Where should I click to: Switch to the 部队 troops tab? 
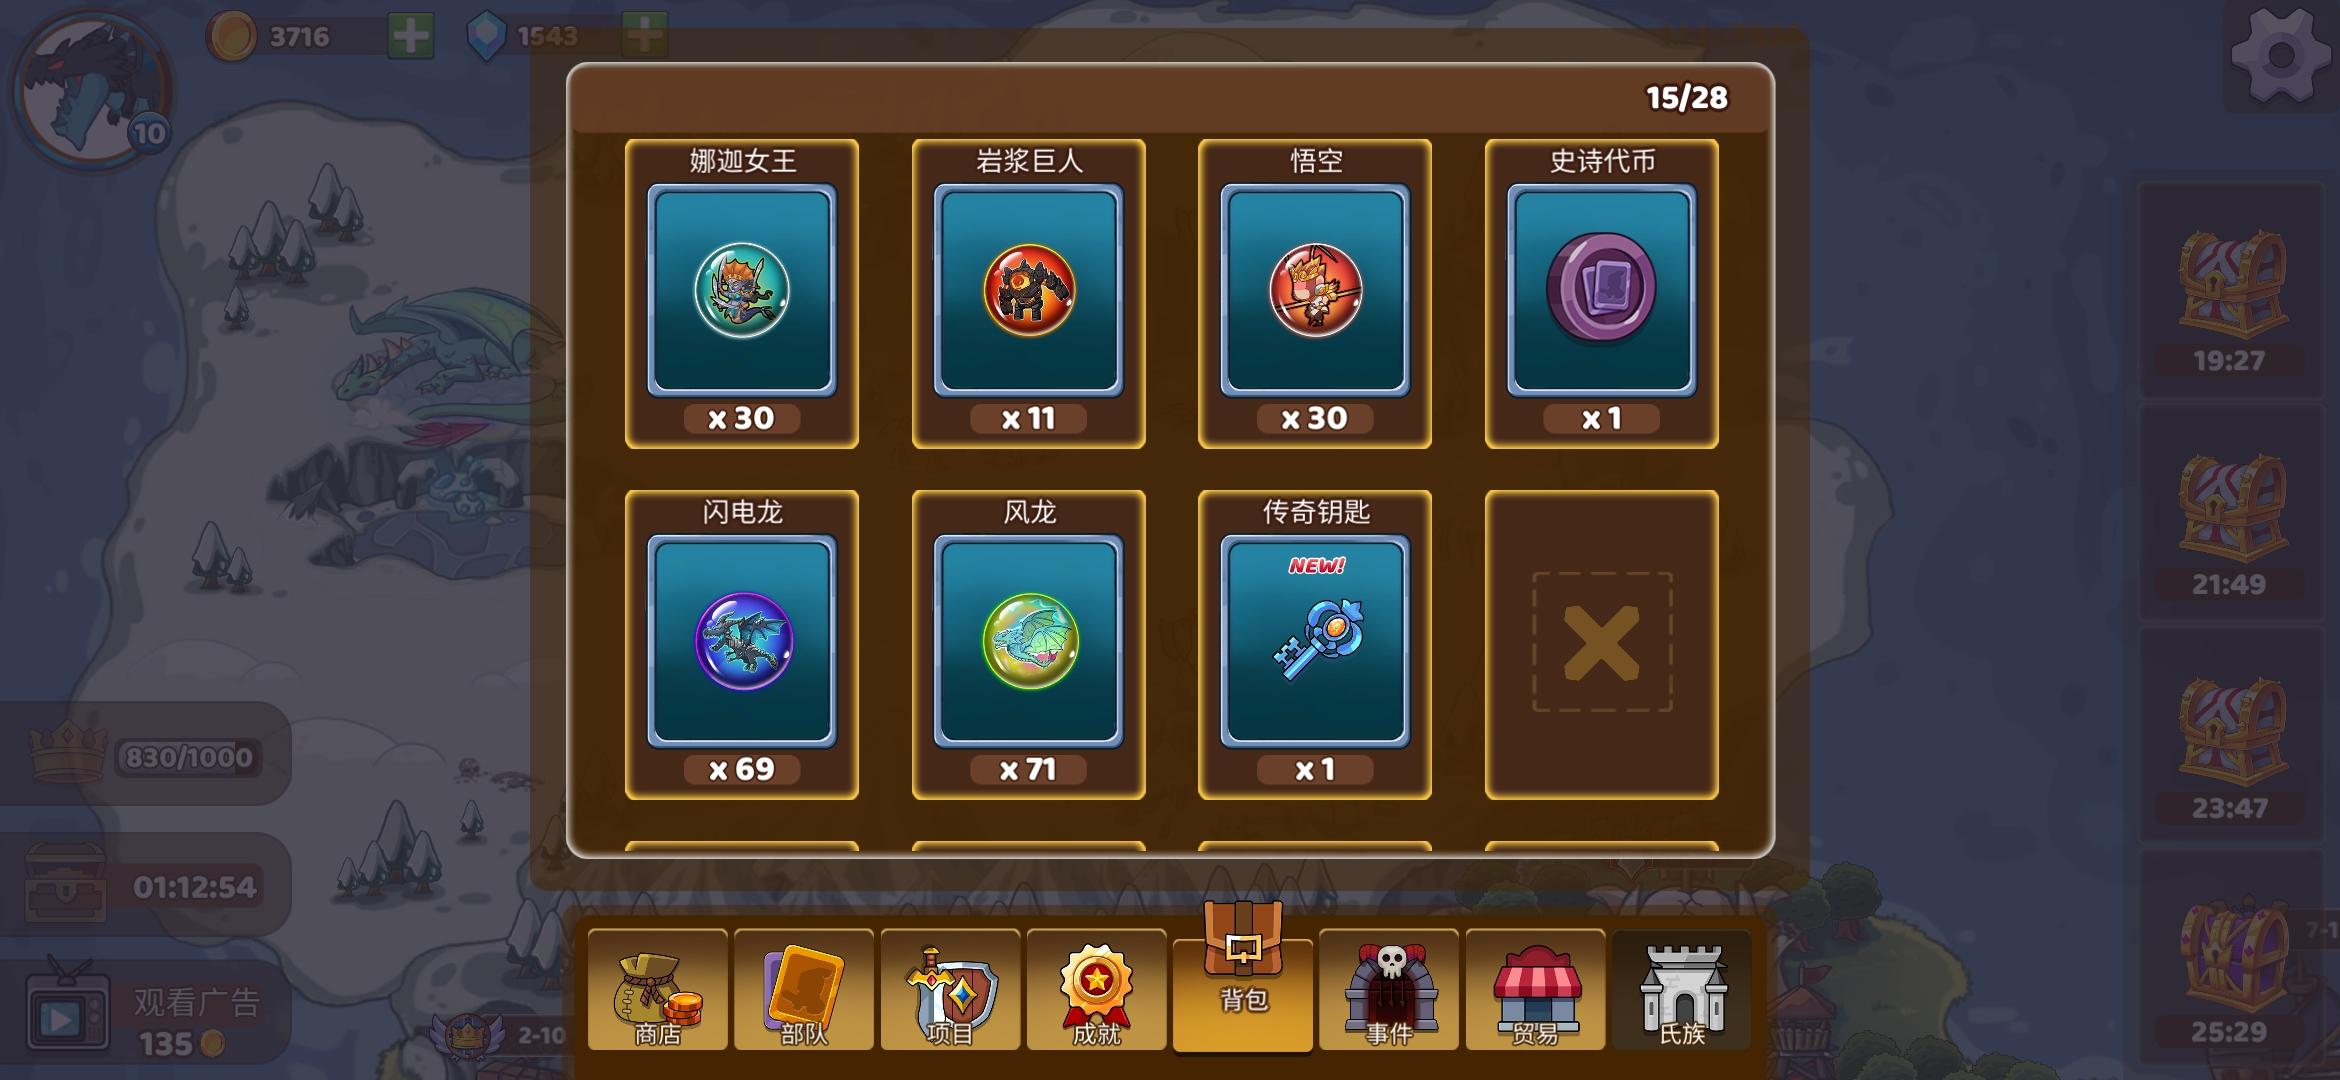803,990
